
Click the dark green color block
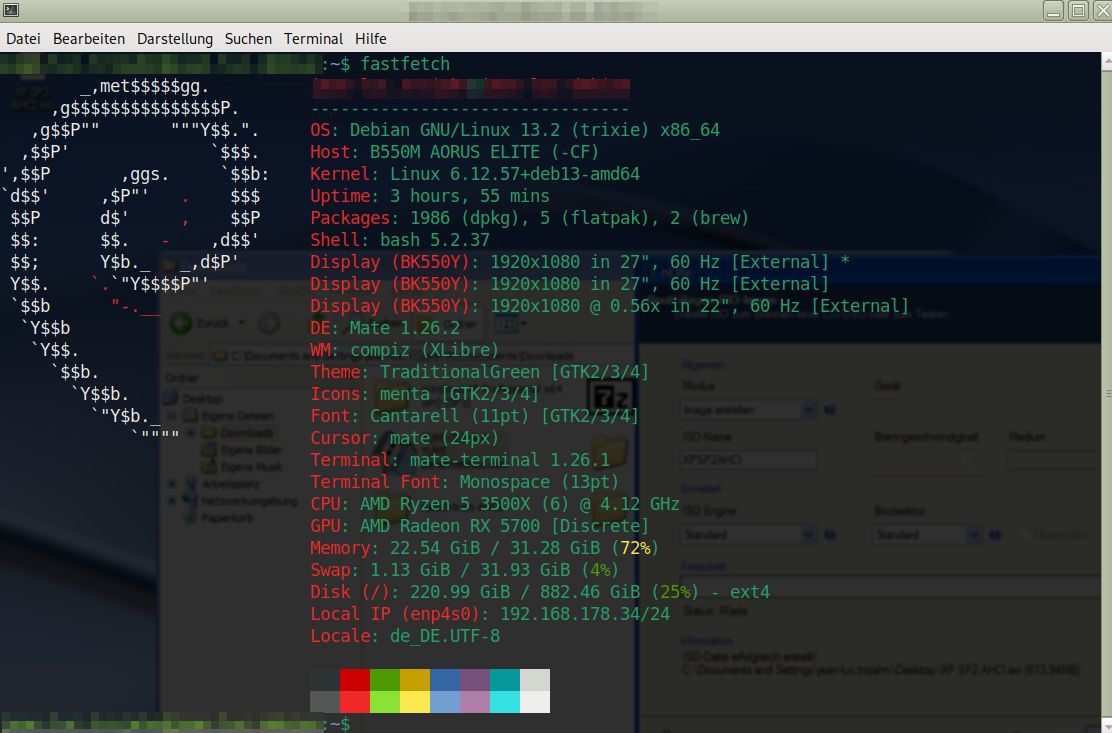385,680
